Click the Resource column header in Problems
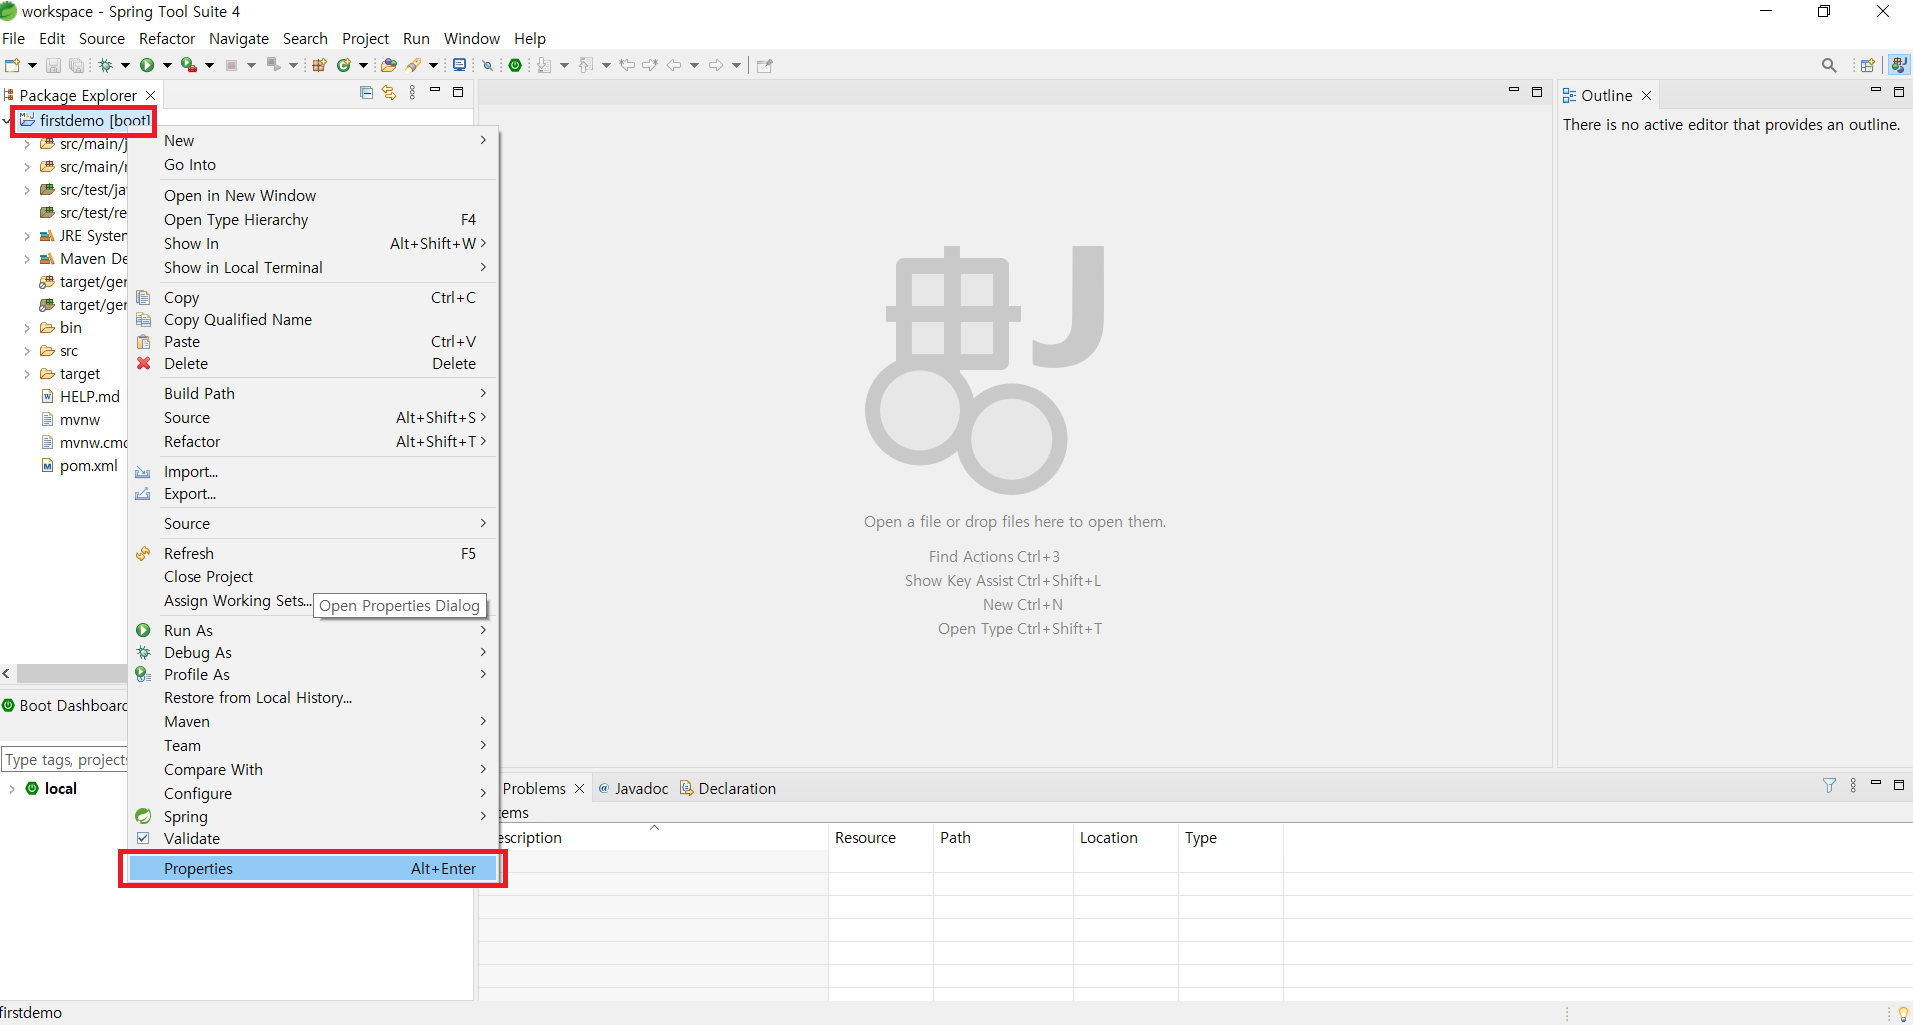Viewport: 1913px width, 1025px height. 880,838
